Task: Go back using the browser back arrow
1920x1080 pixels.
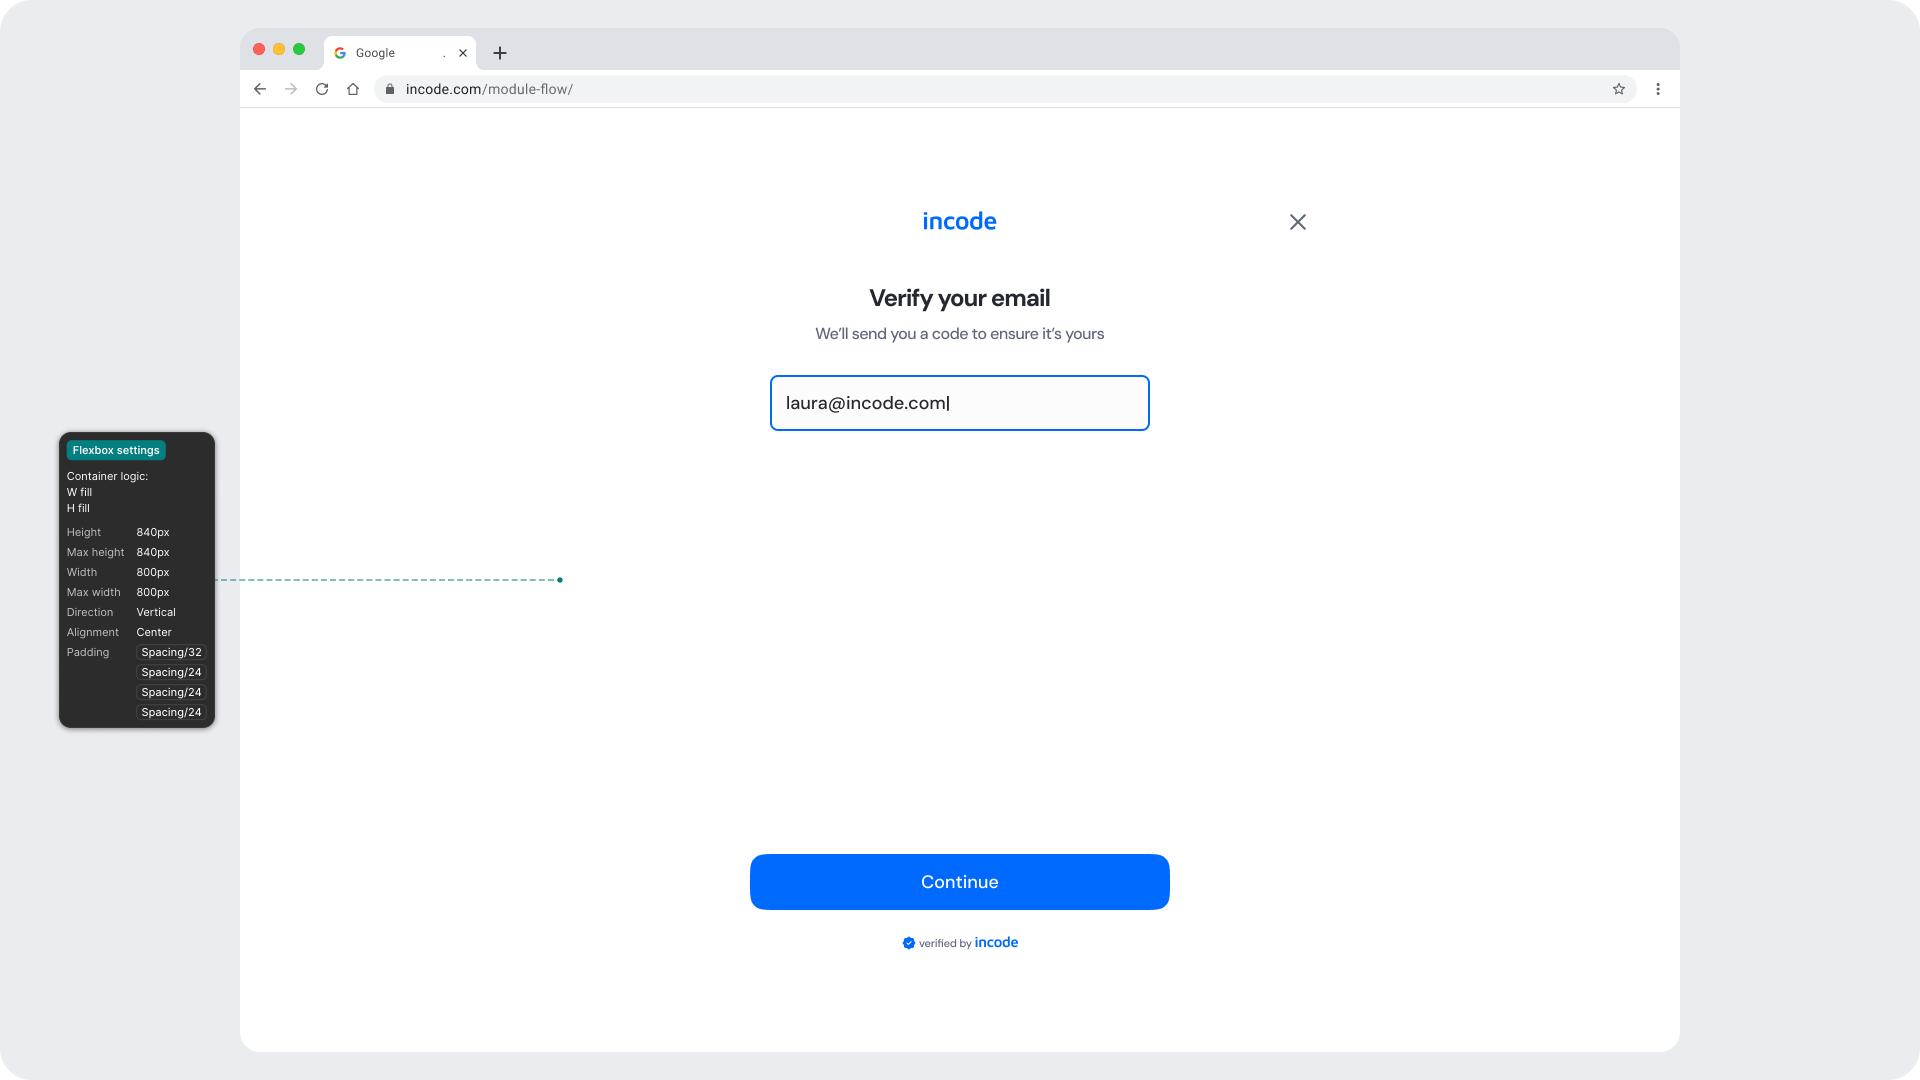Action: (x=260, y=89)
